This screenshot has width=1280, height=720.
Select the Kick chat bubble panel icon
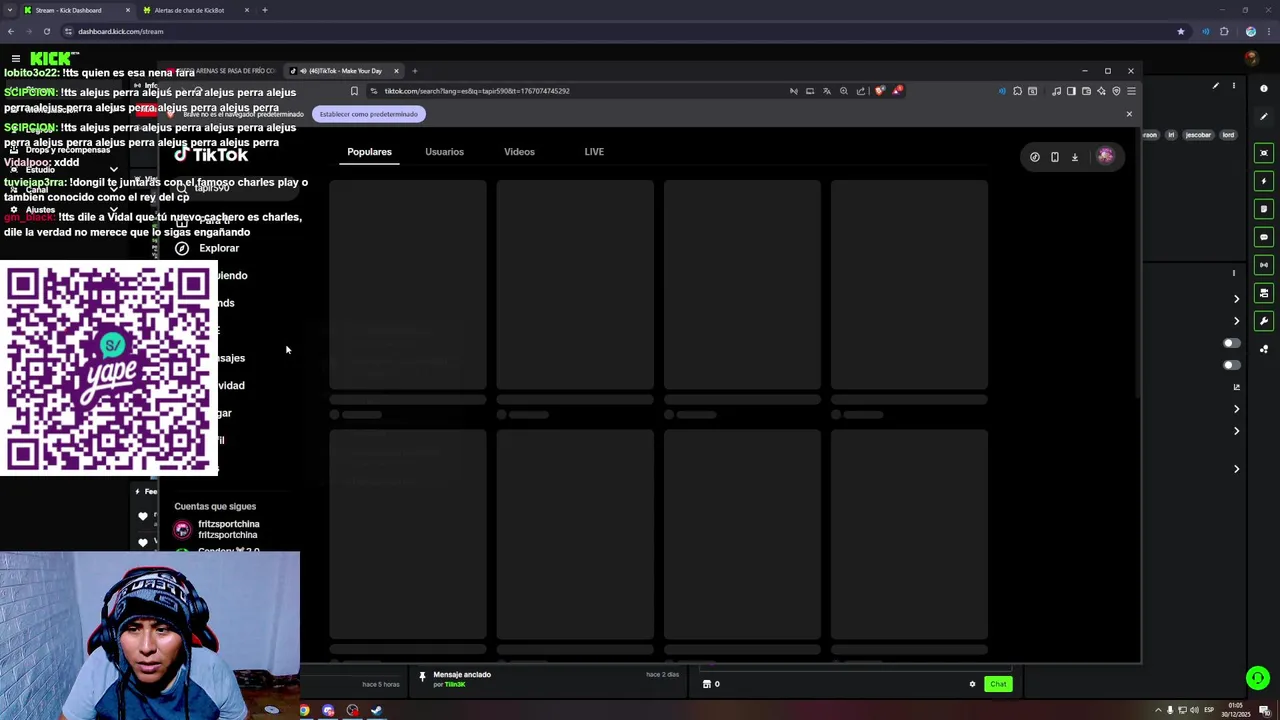click(1264, 237)
